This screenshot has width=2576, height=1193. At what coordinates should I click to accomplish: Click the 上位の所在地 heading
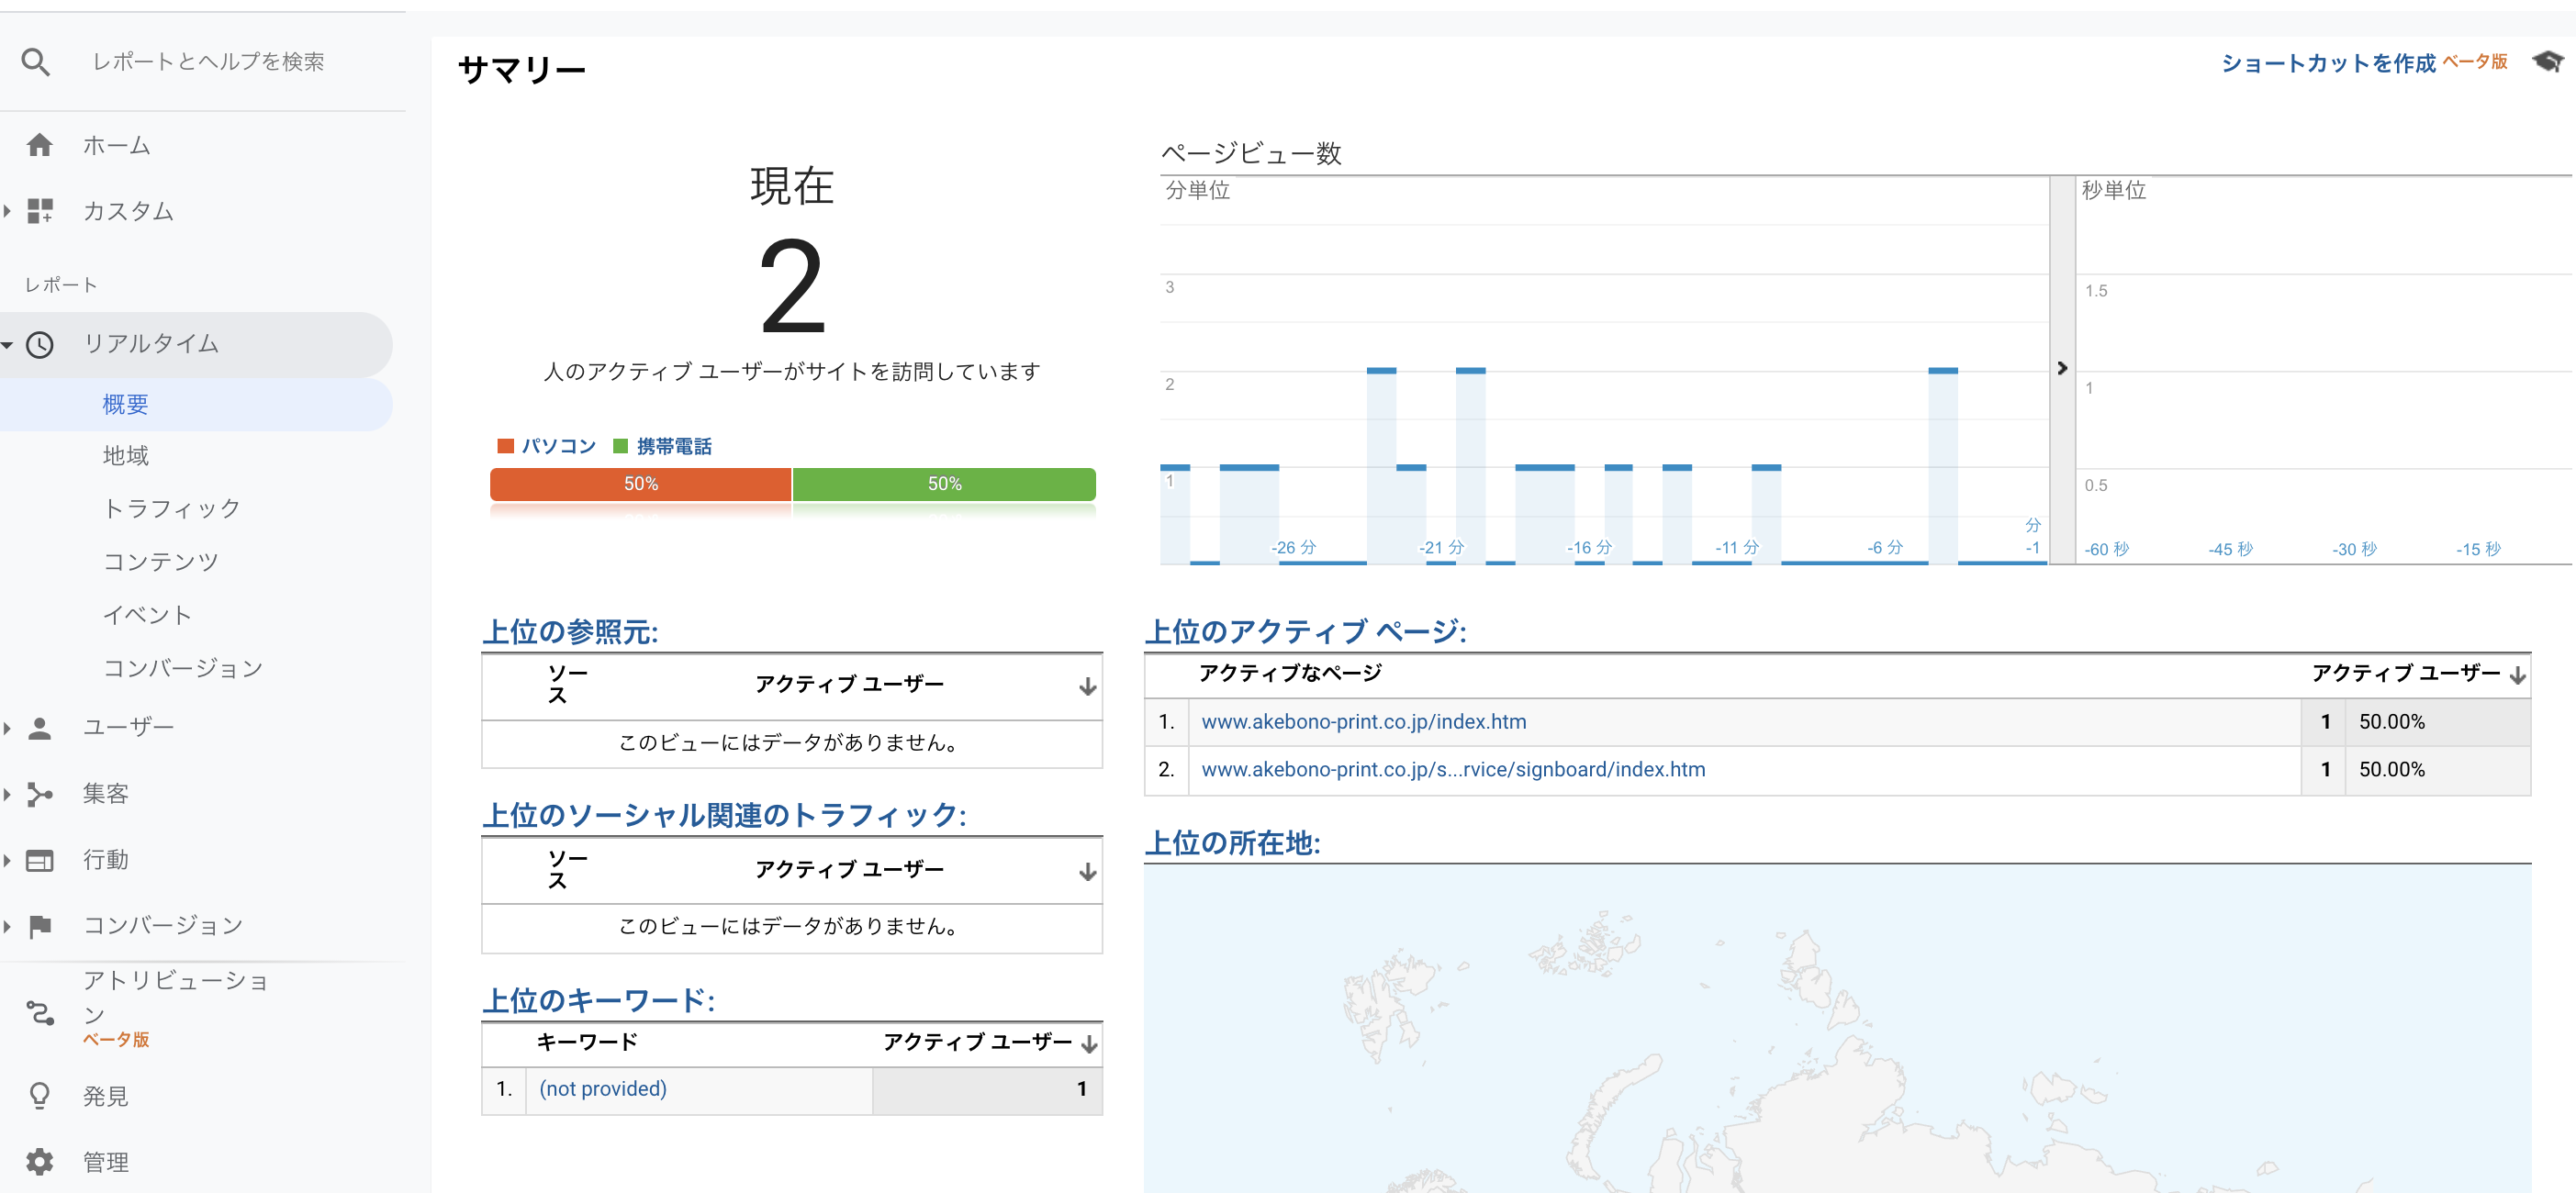click(x=1232, y=843)
